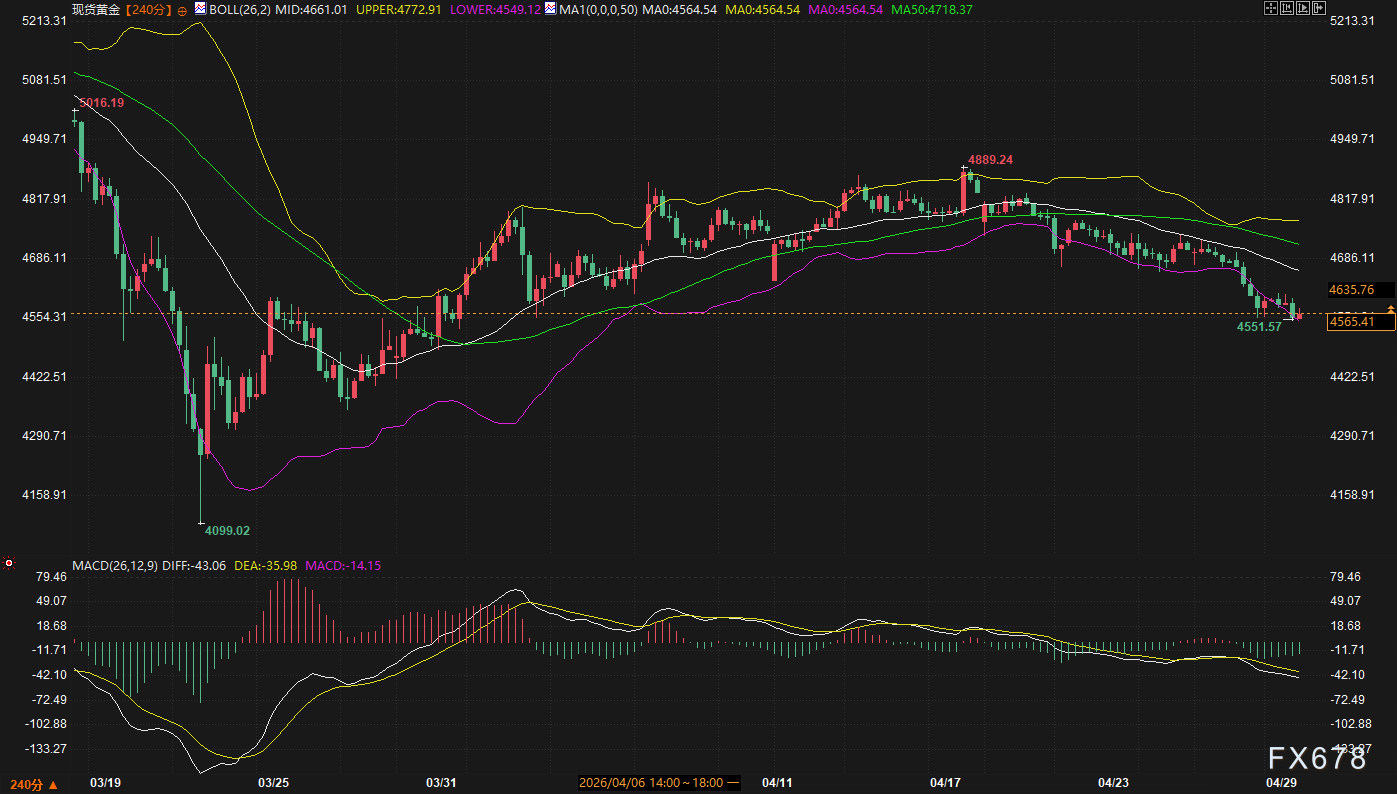This screenshot has height=794, width=1397.
Task: Click the 4551.57 recent low annotation
Action: pos(1259,327)
